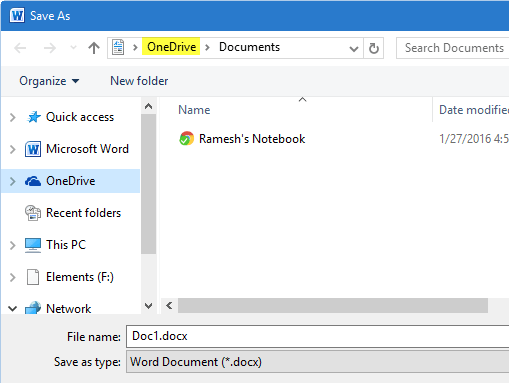Screen dimensions: 509x383
Task: Click the document icon in address bar
Action: pyautogui.click(x=118, y=47)
